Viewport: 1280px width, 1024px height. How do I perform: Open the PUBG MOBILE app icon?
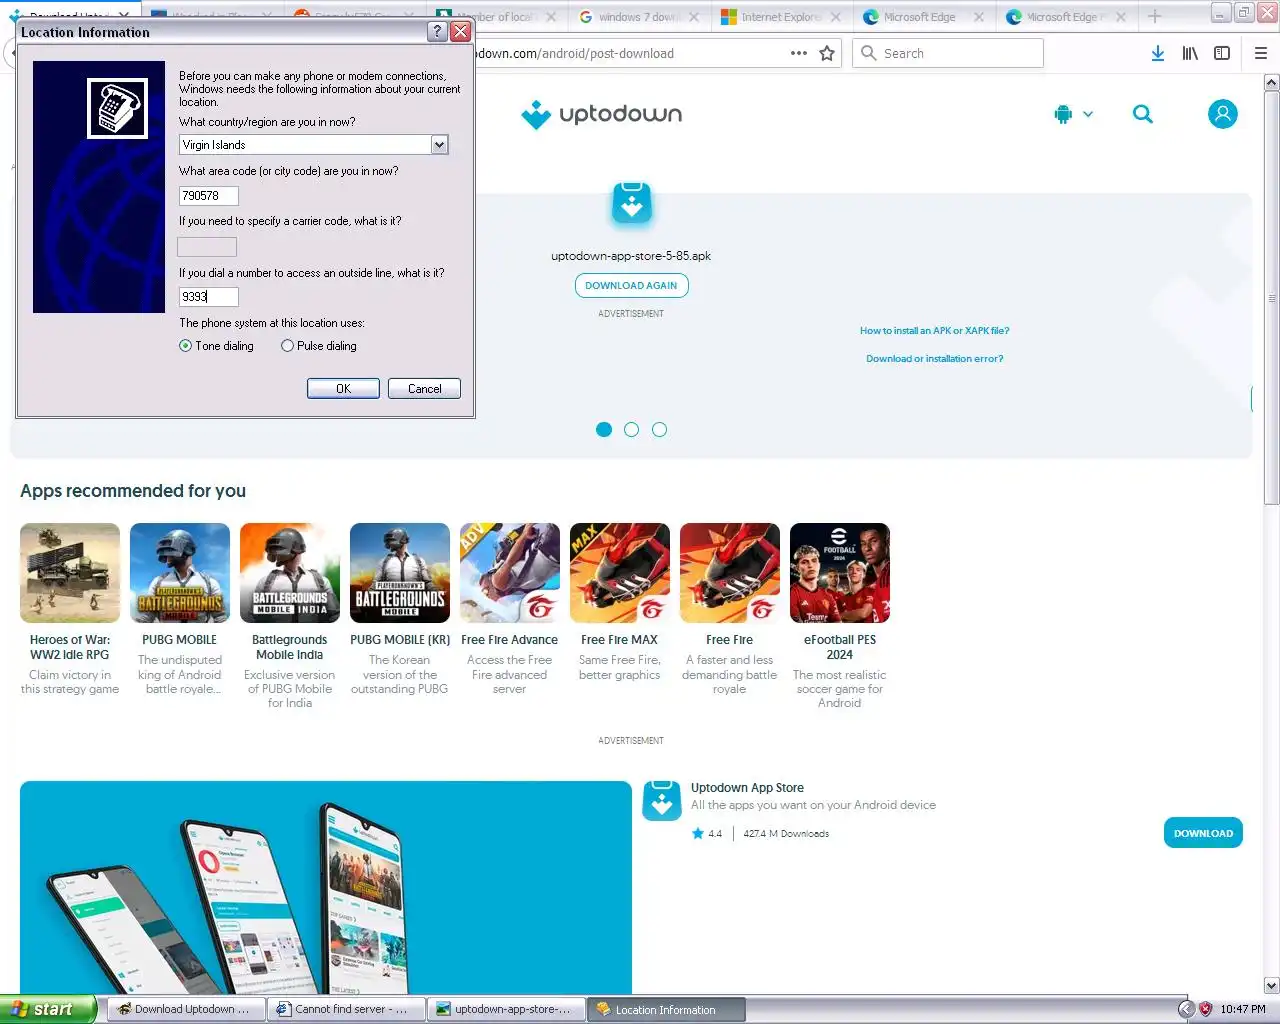coord(180,573)
